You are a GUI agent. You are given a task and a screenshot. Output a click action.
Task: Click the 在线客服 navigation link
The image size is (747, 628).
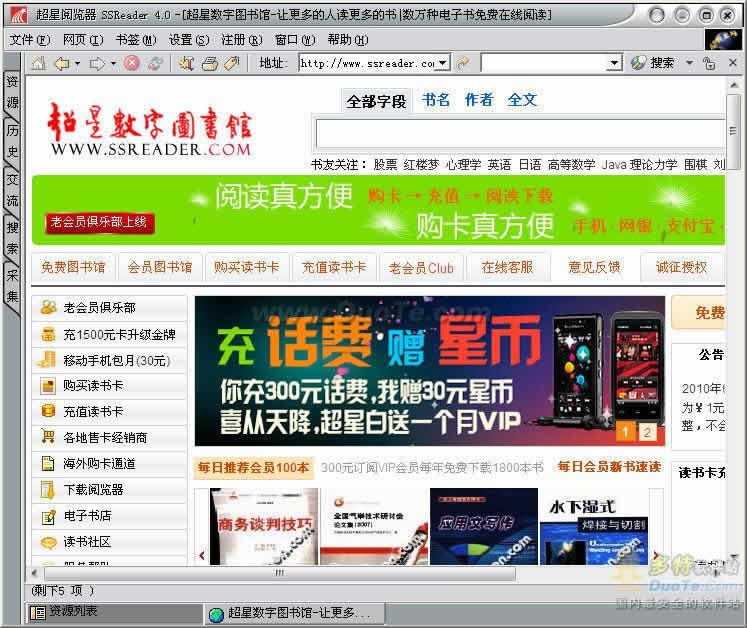(507, 267)
